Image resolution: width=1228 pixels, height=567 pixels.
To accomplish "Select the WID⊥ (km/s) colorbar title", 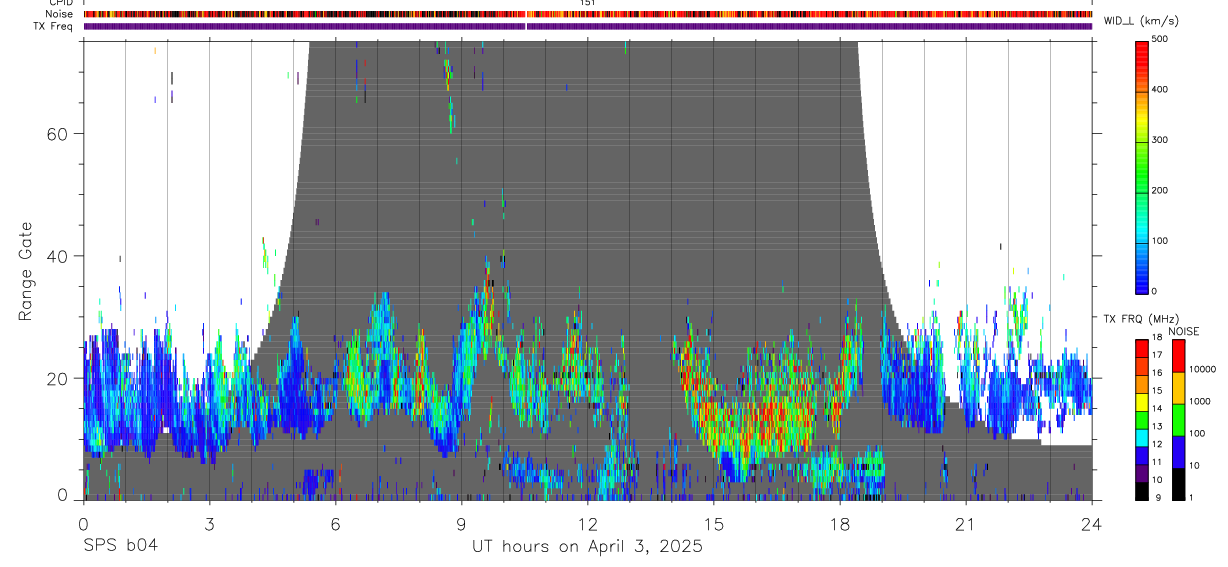I will pyautogui.click(x=1139, y=20).
